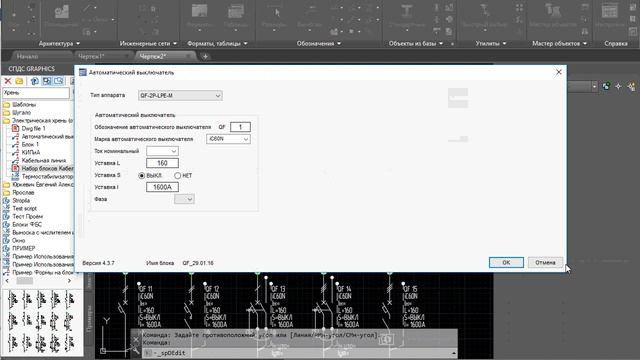The width and height of the screenshot is (640, 360).
Task: Click the plus icon to add new drawing tab
Action: (x=205, y=56)
